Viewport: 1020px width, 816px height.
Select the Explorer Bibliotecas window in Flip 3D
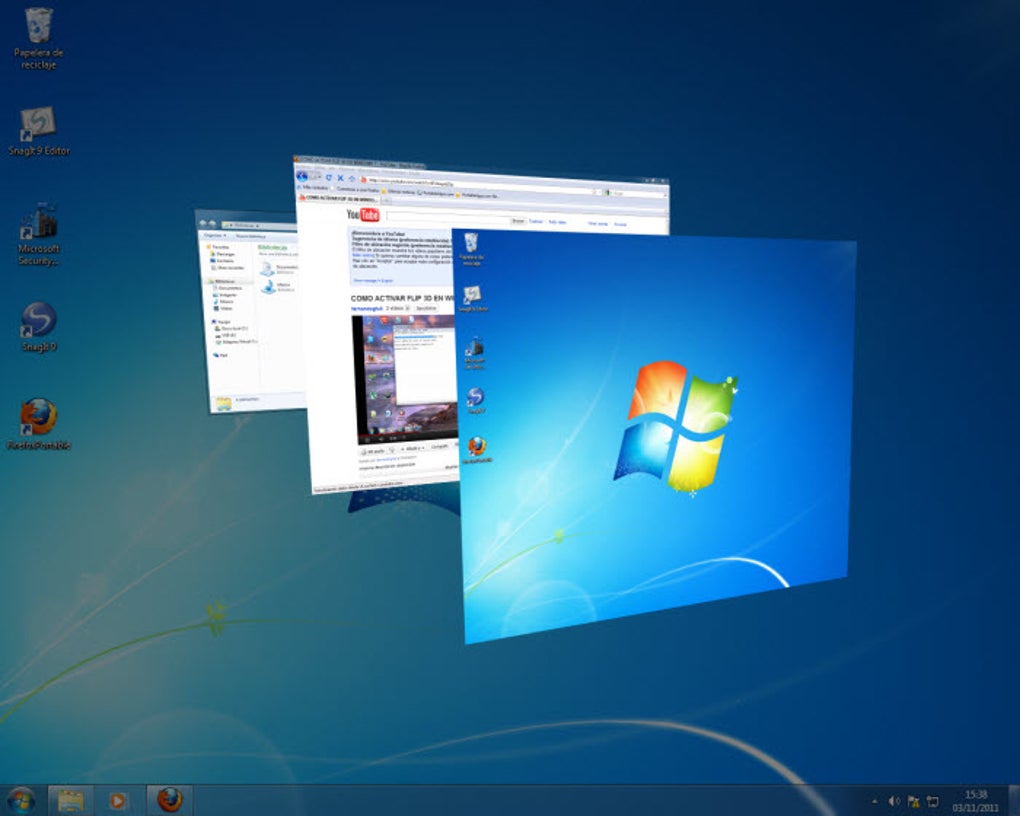250,312
